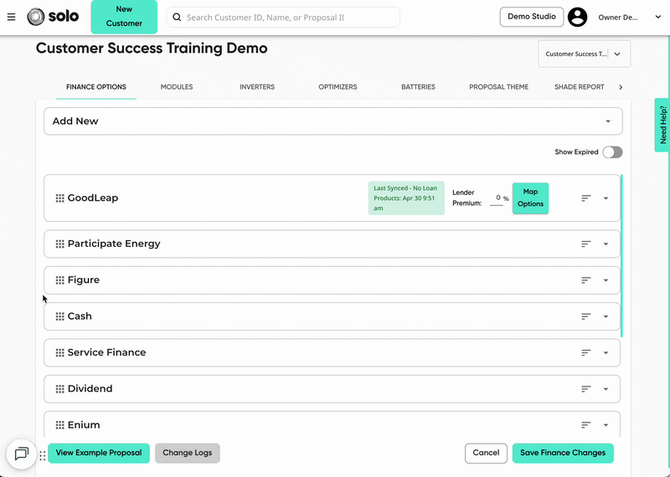Switch to the Inverters tab

[257, 87]
